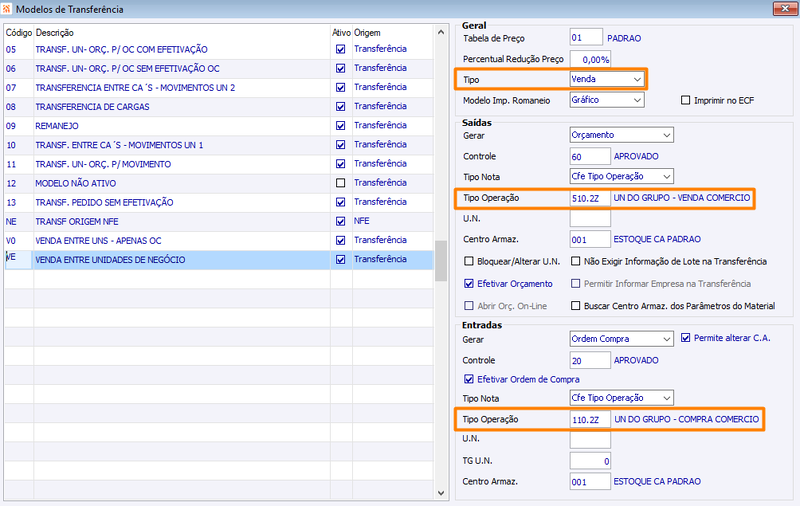The image size is (800, 506).
Task: Select row TRANSFERENCIA DE CARGAS
Action: (218, 107)
